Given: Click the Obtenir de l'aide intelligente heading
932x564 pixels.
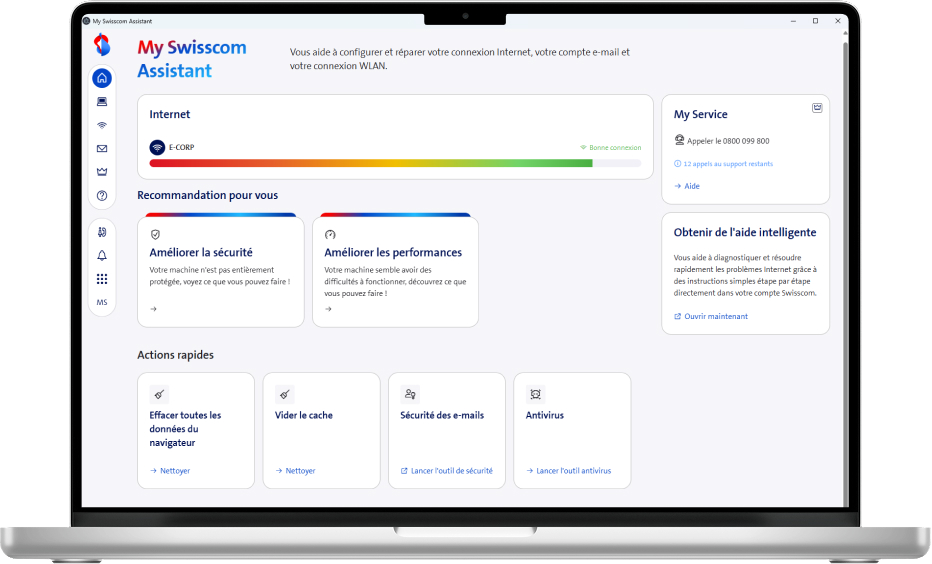Looking at the screenshot, I should coord(745,232).
